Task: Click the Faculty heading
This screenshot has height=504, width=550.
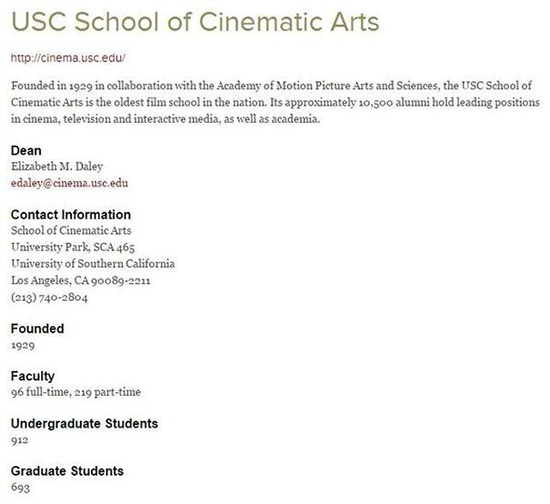Action: click(x=33, y=376)
